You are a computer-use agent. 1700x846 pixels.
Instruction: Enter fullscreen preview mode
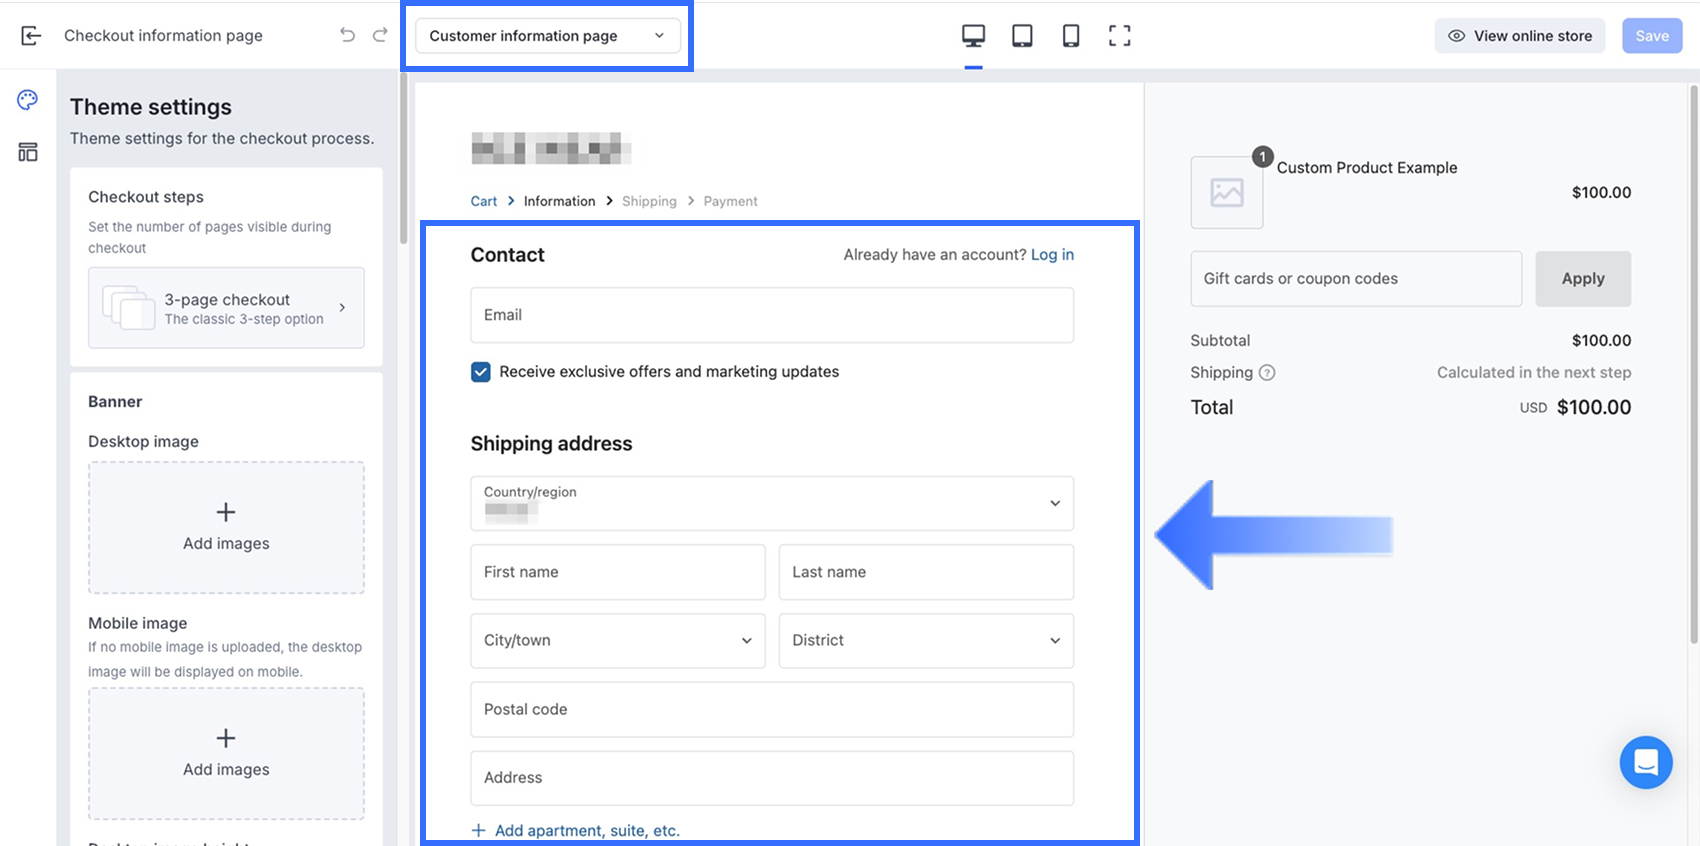[x=1119, y=36]
